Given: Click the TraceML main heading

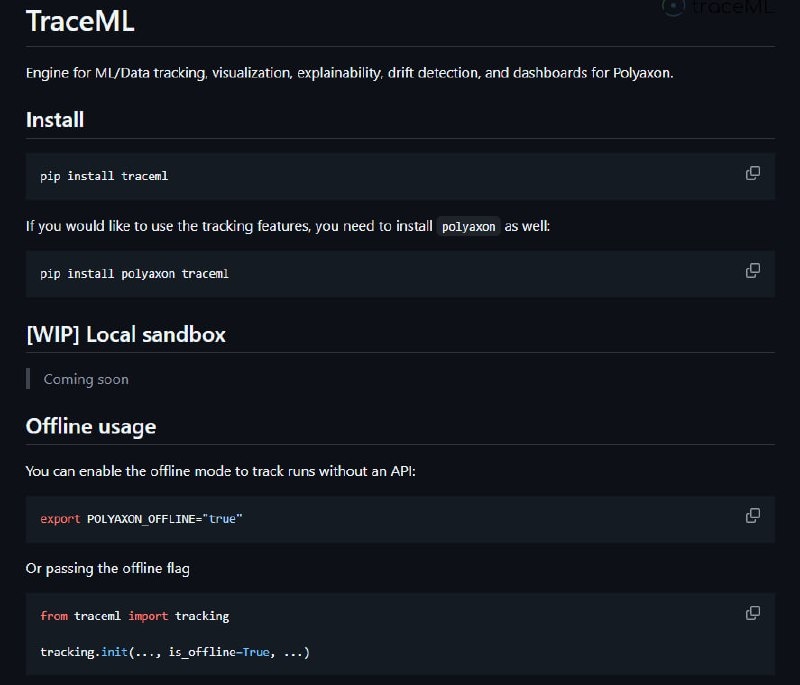Looking at the screenshot, I should [80, 21].
